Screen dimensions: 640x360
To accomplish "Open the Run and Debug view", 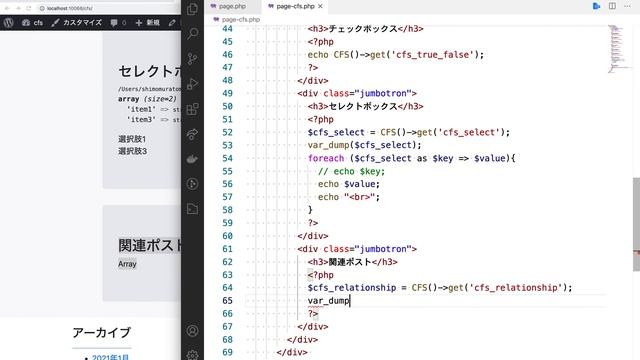I will coord(192,84).
